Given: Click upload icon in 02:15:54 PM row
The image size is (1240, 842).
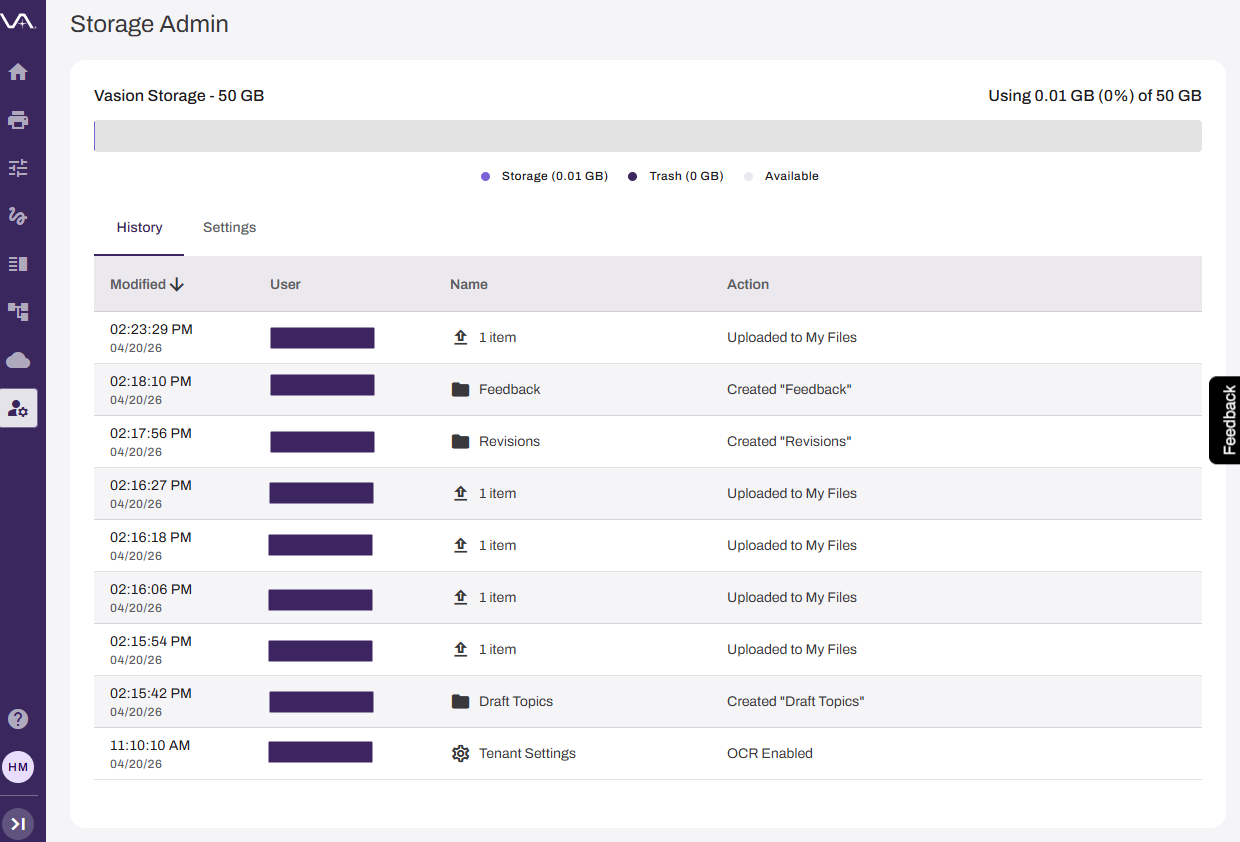Looking at the screenshot, I should (x=460, y=650).
